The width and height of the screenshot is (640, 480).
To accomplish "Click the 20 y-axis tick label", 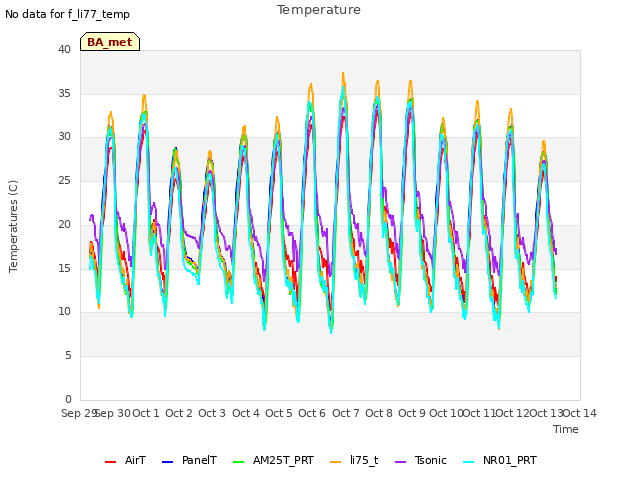I will pos(64,224).
